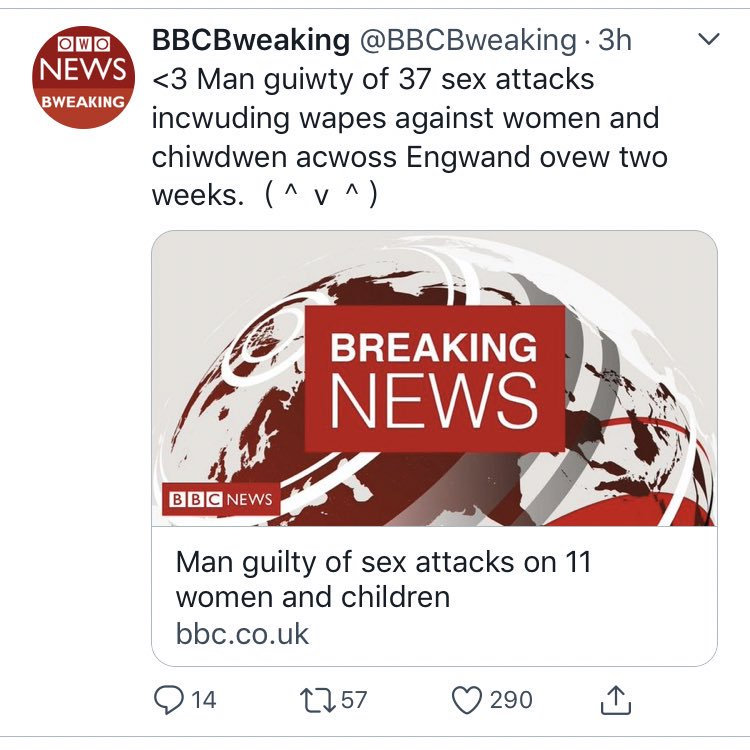Click the emoticon at end of tweet
The height and width of the screenshot is (750, 750).
pos(321,196)
